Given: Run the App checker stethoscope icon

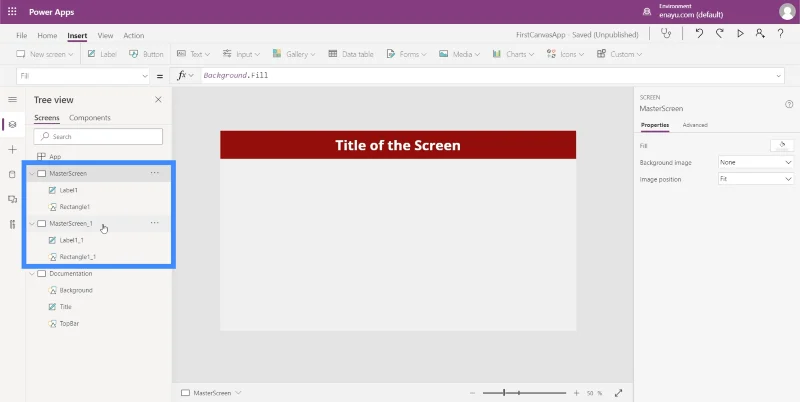Looking at the screenshot, I should (x=666, y=34).
